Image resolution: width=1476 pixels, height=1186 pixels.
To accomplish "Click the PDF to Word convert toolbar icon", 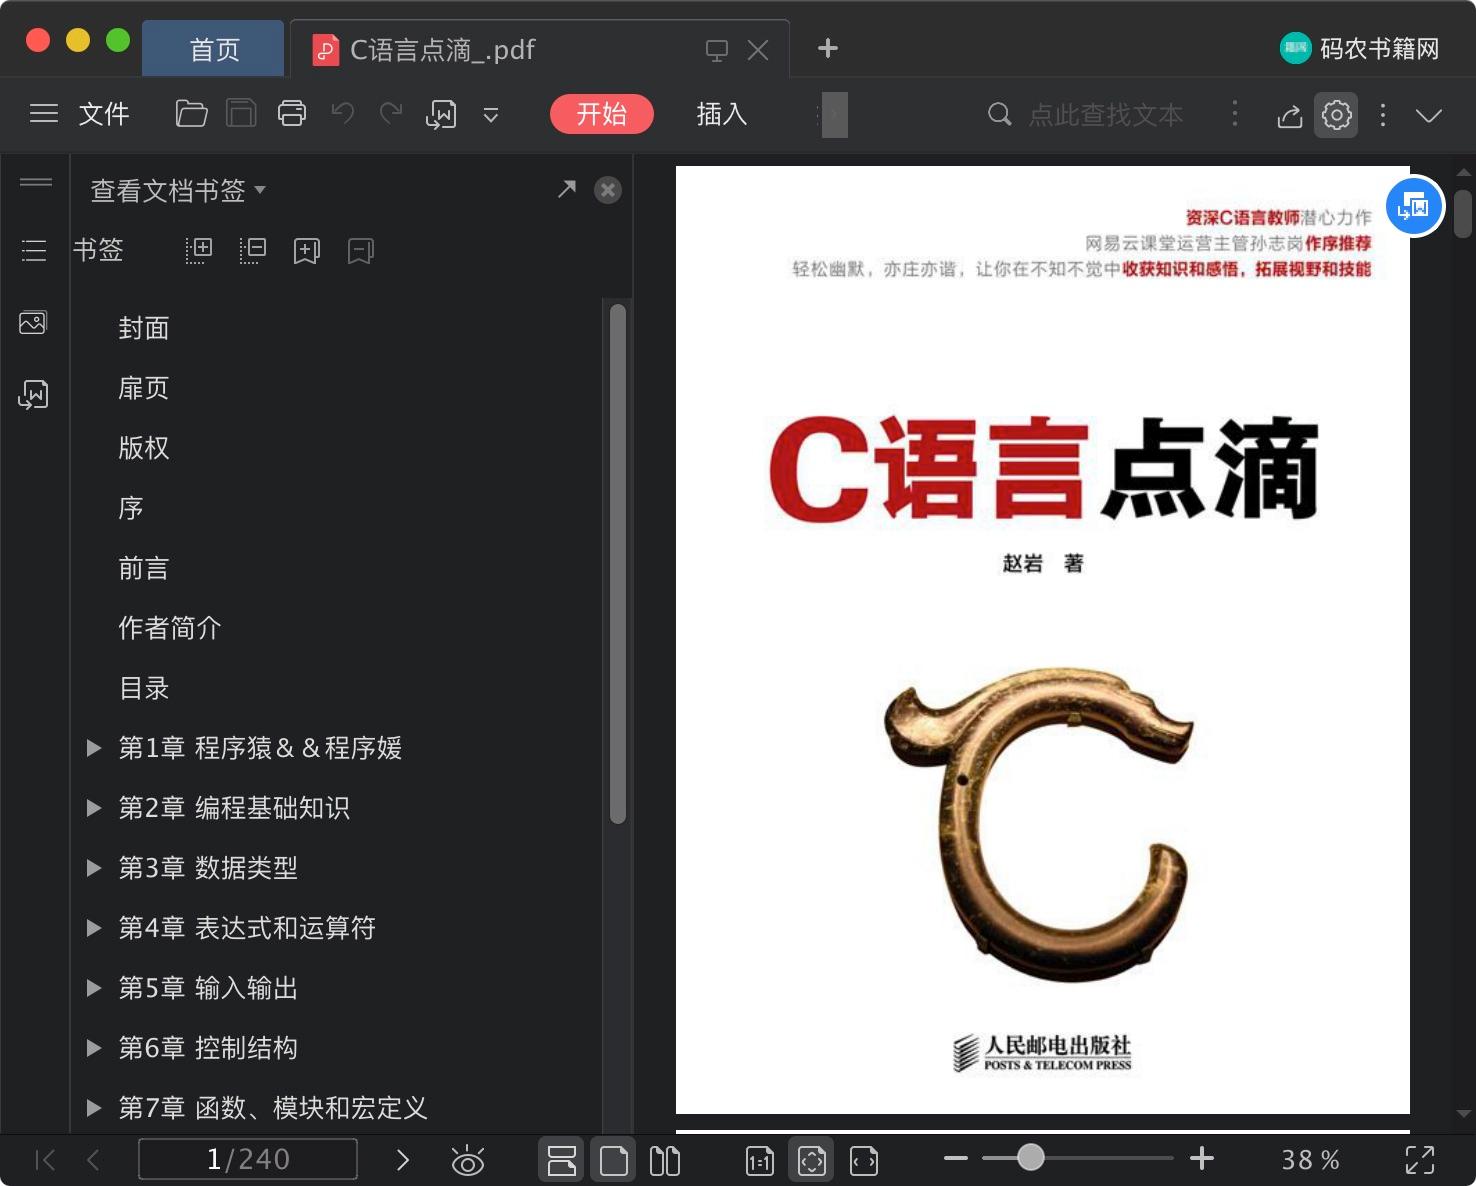I will (441, 114).
